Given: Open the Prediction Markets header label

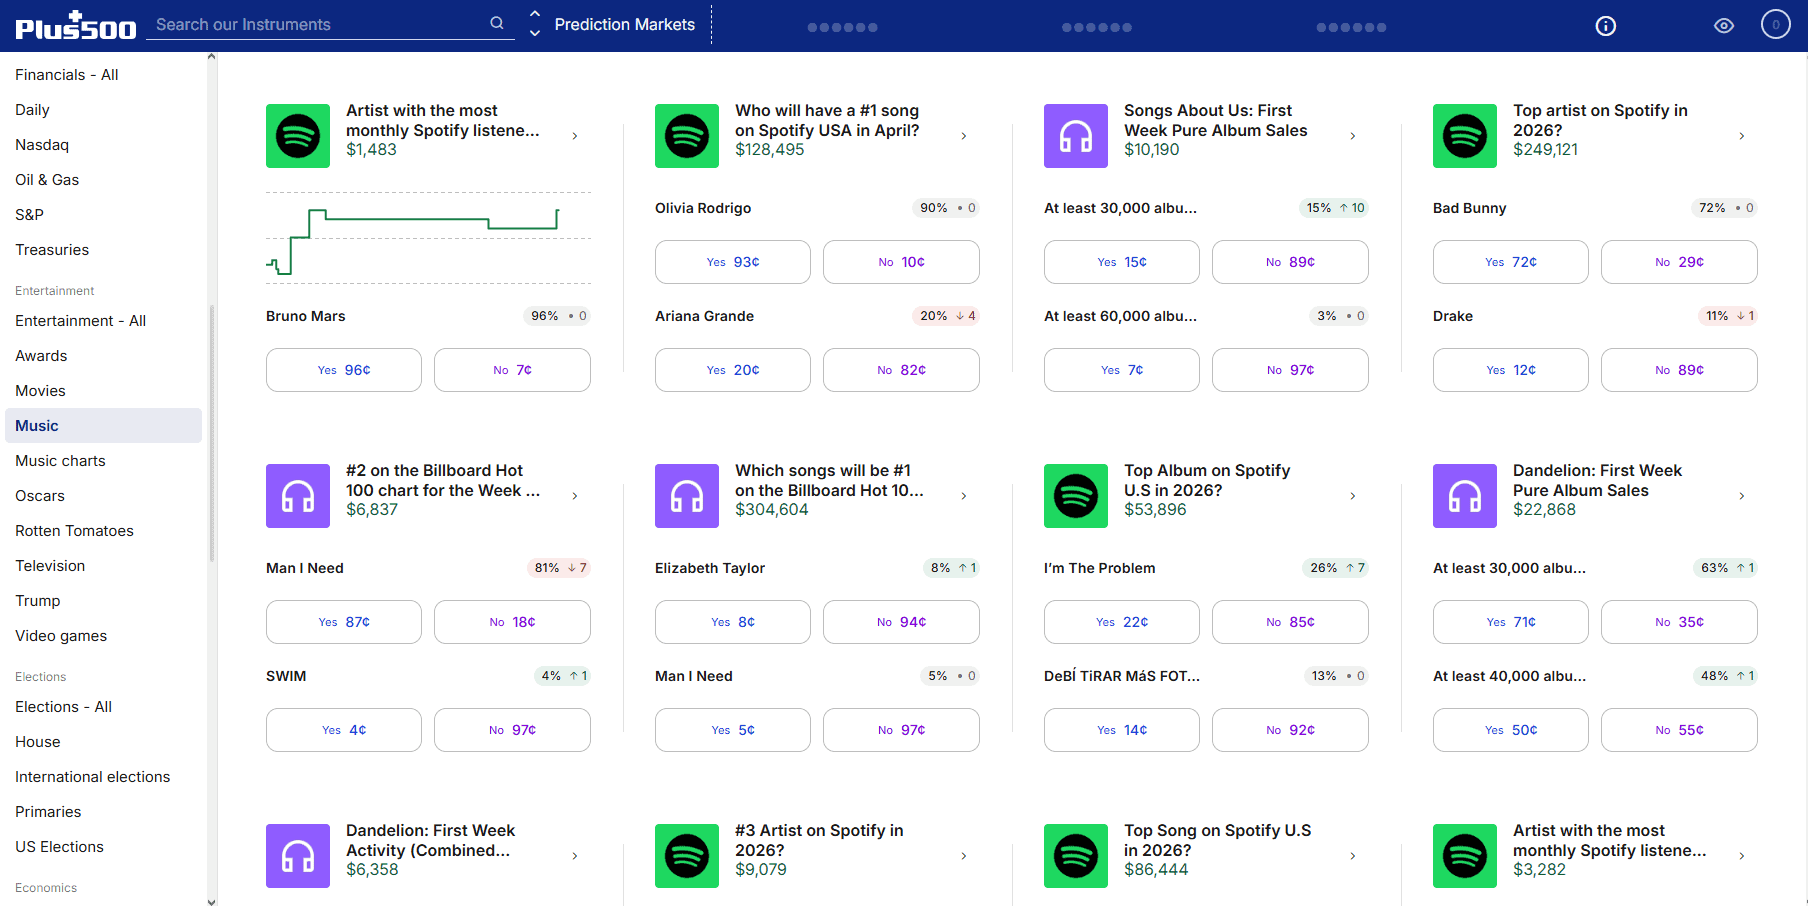Looking at the screenshot, I should click(625, 24).
